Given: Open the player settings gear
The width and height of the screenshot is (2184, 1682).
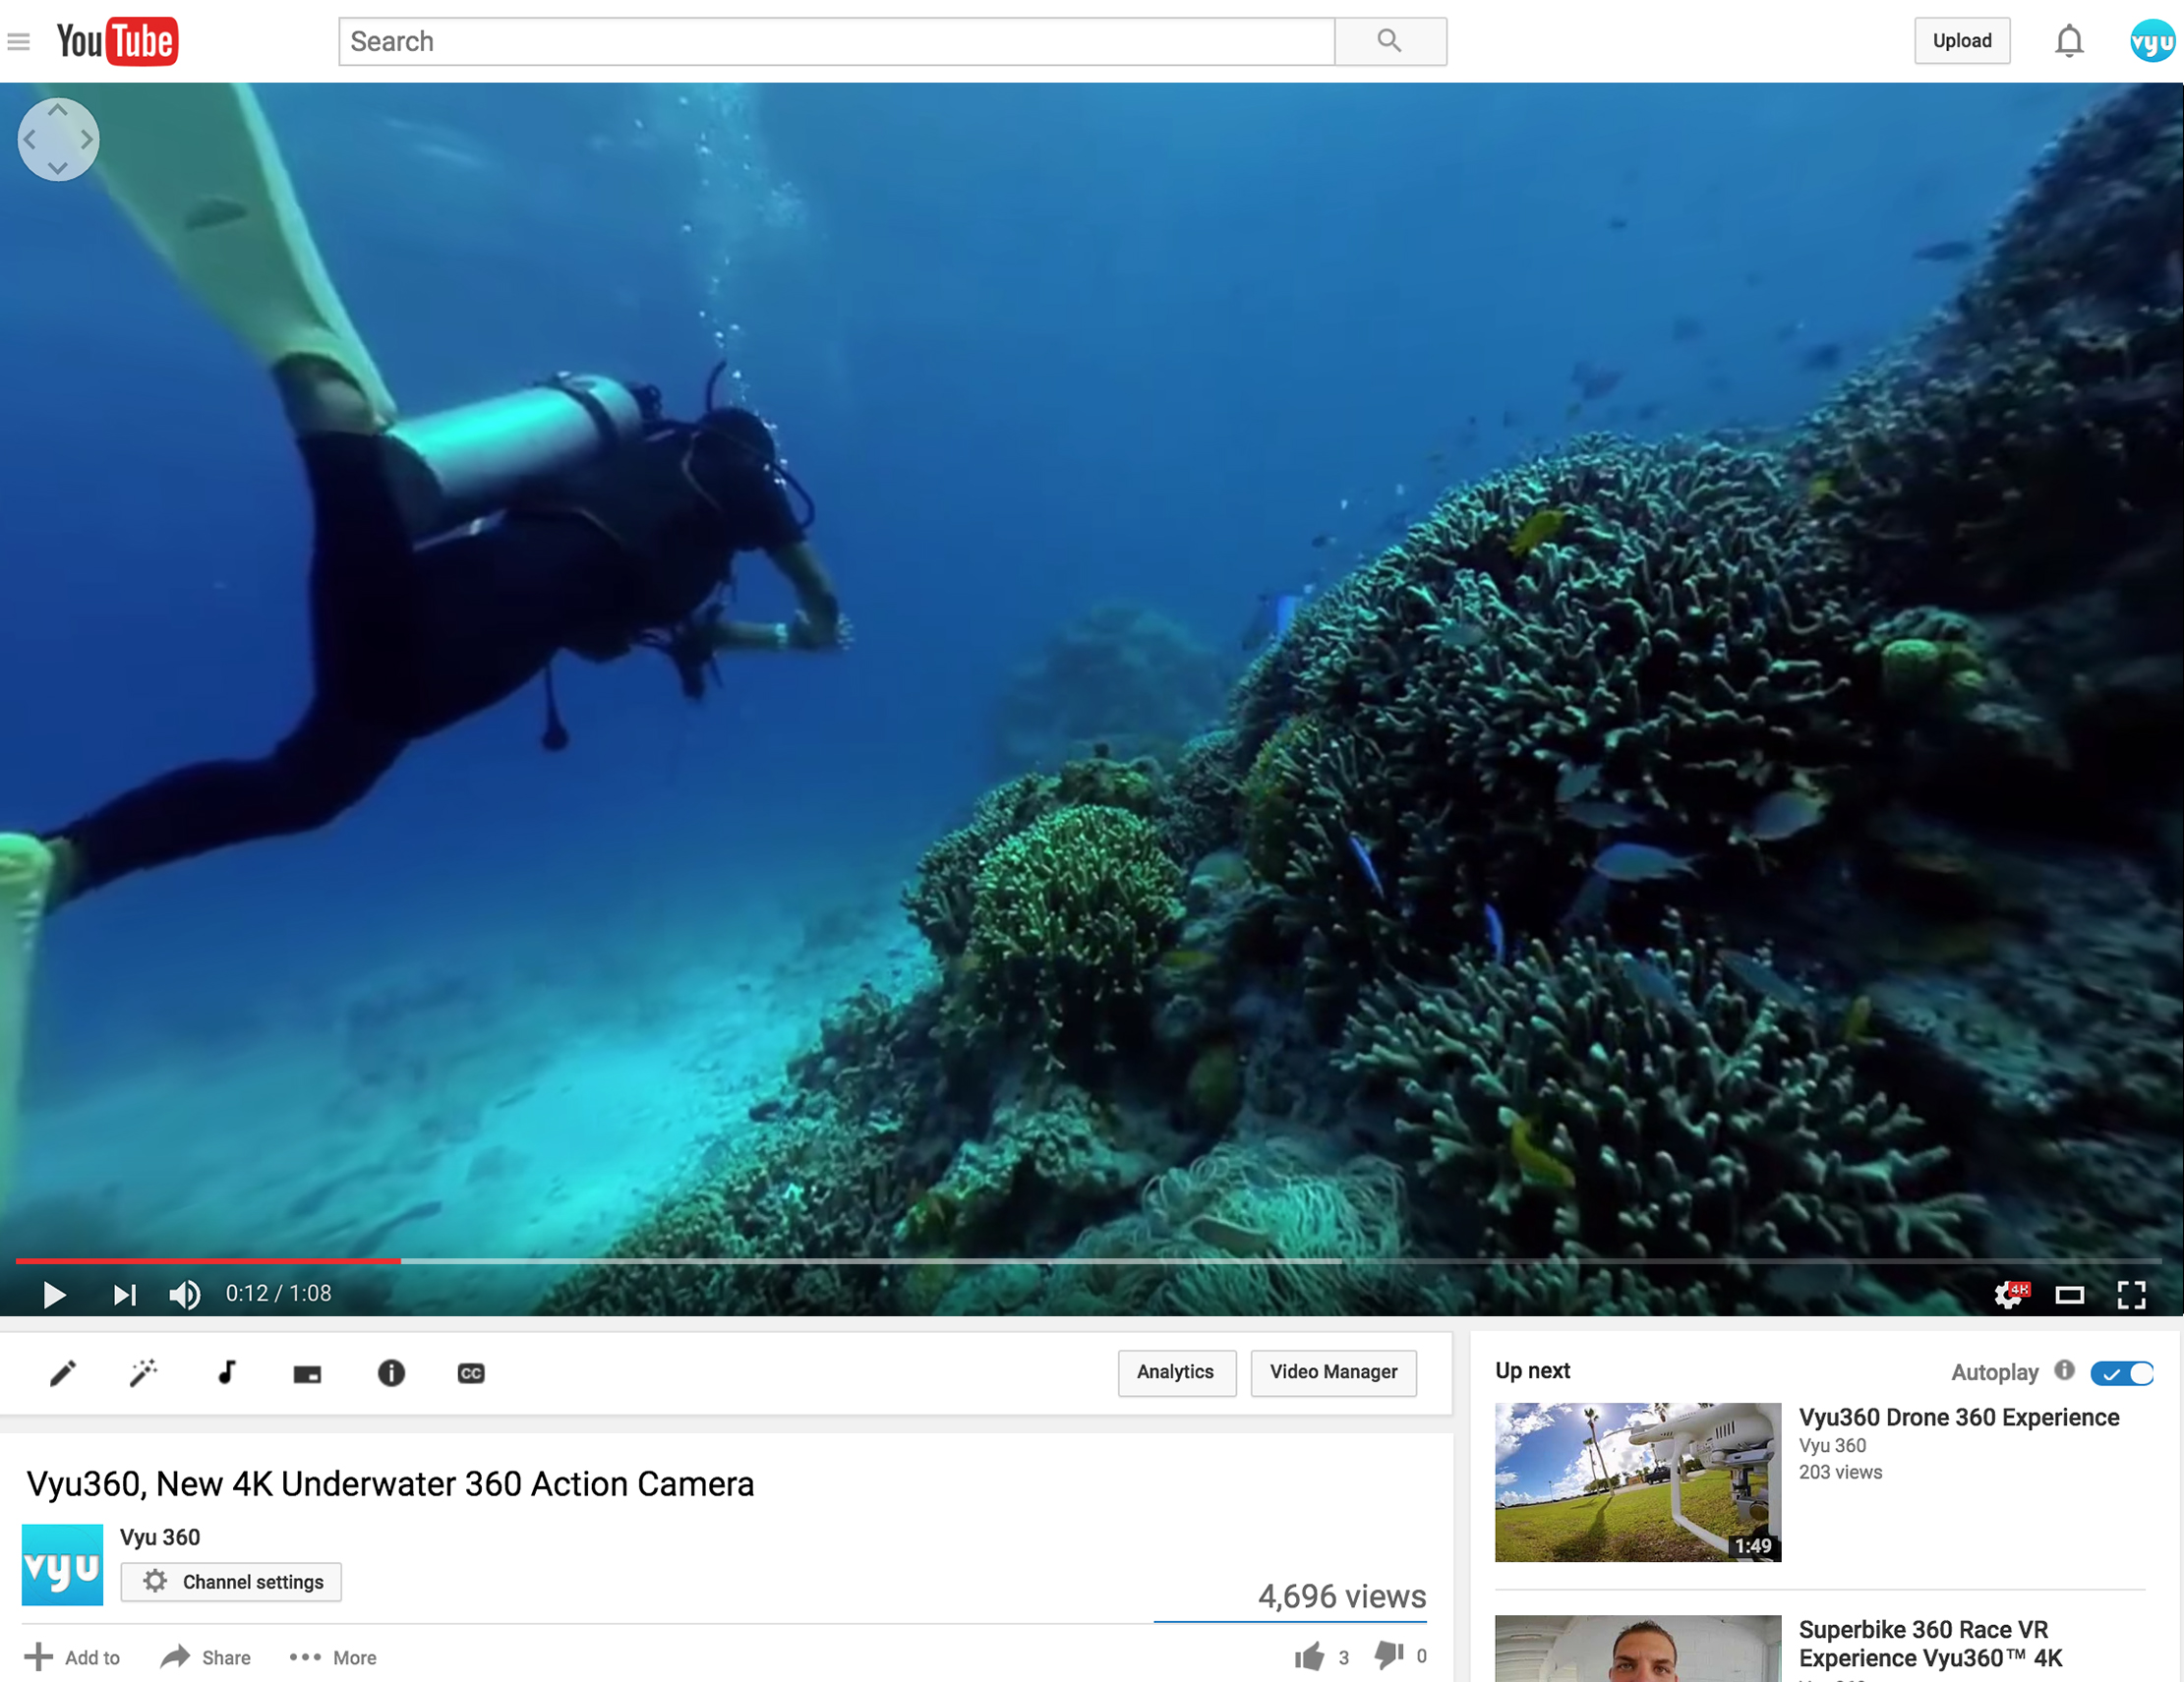Looking at the screenshot, I should click(2009, 1295).
